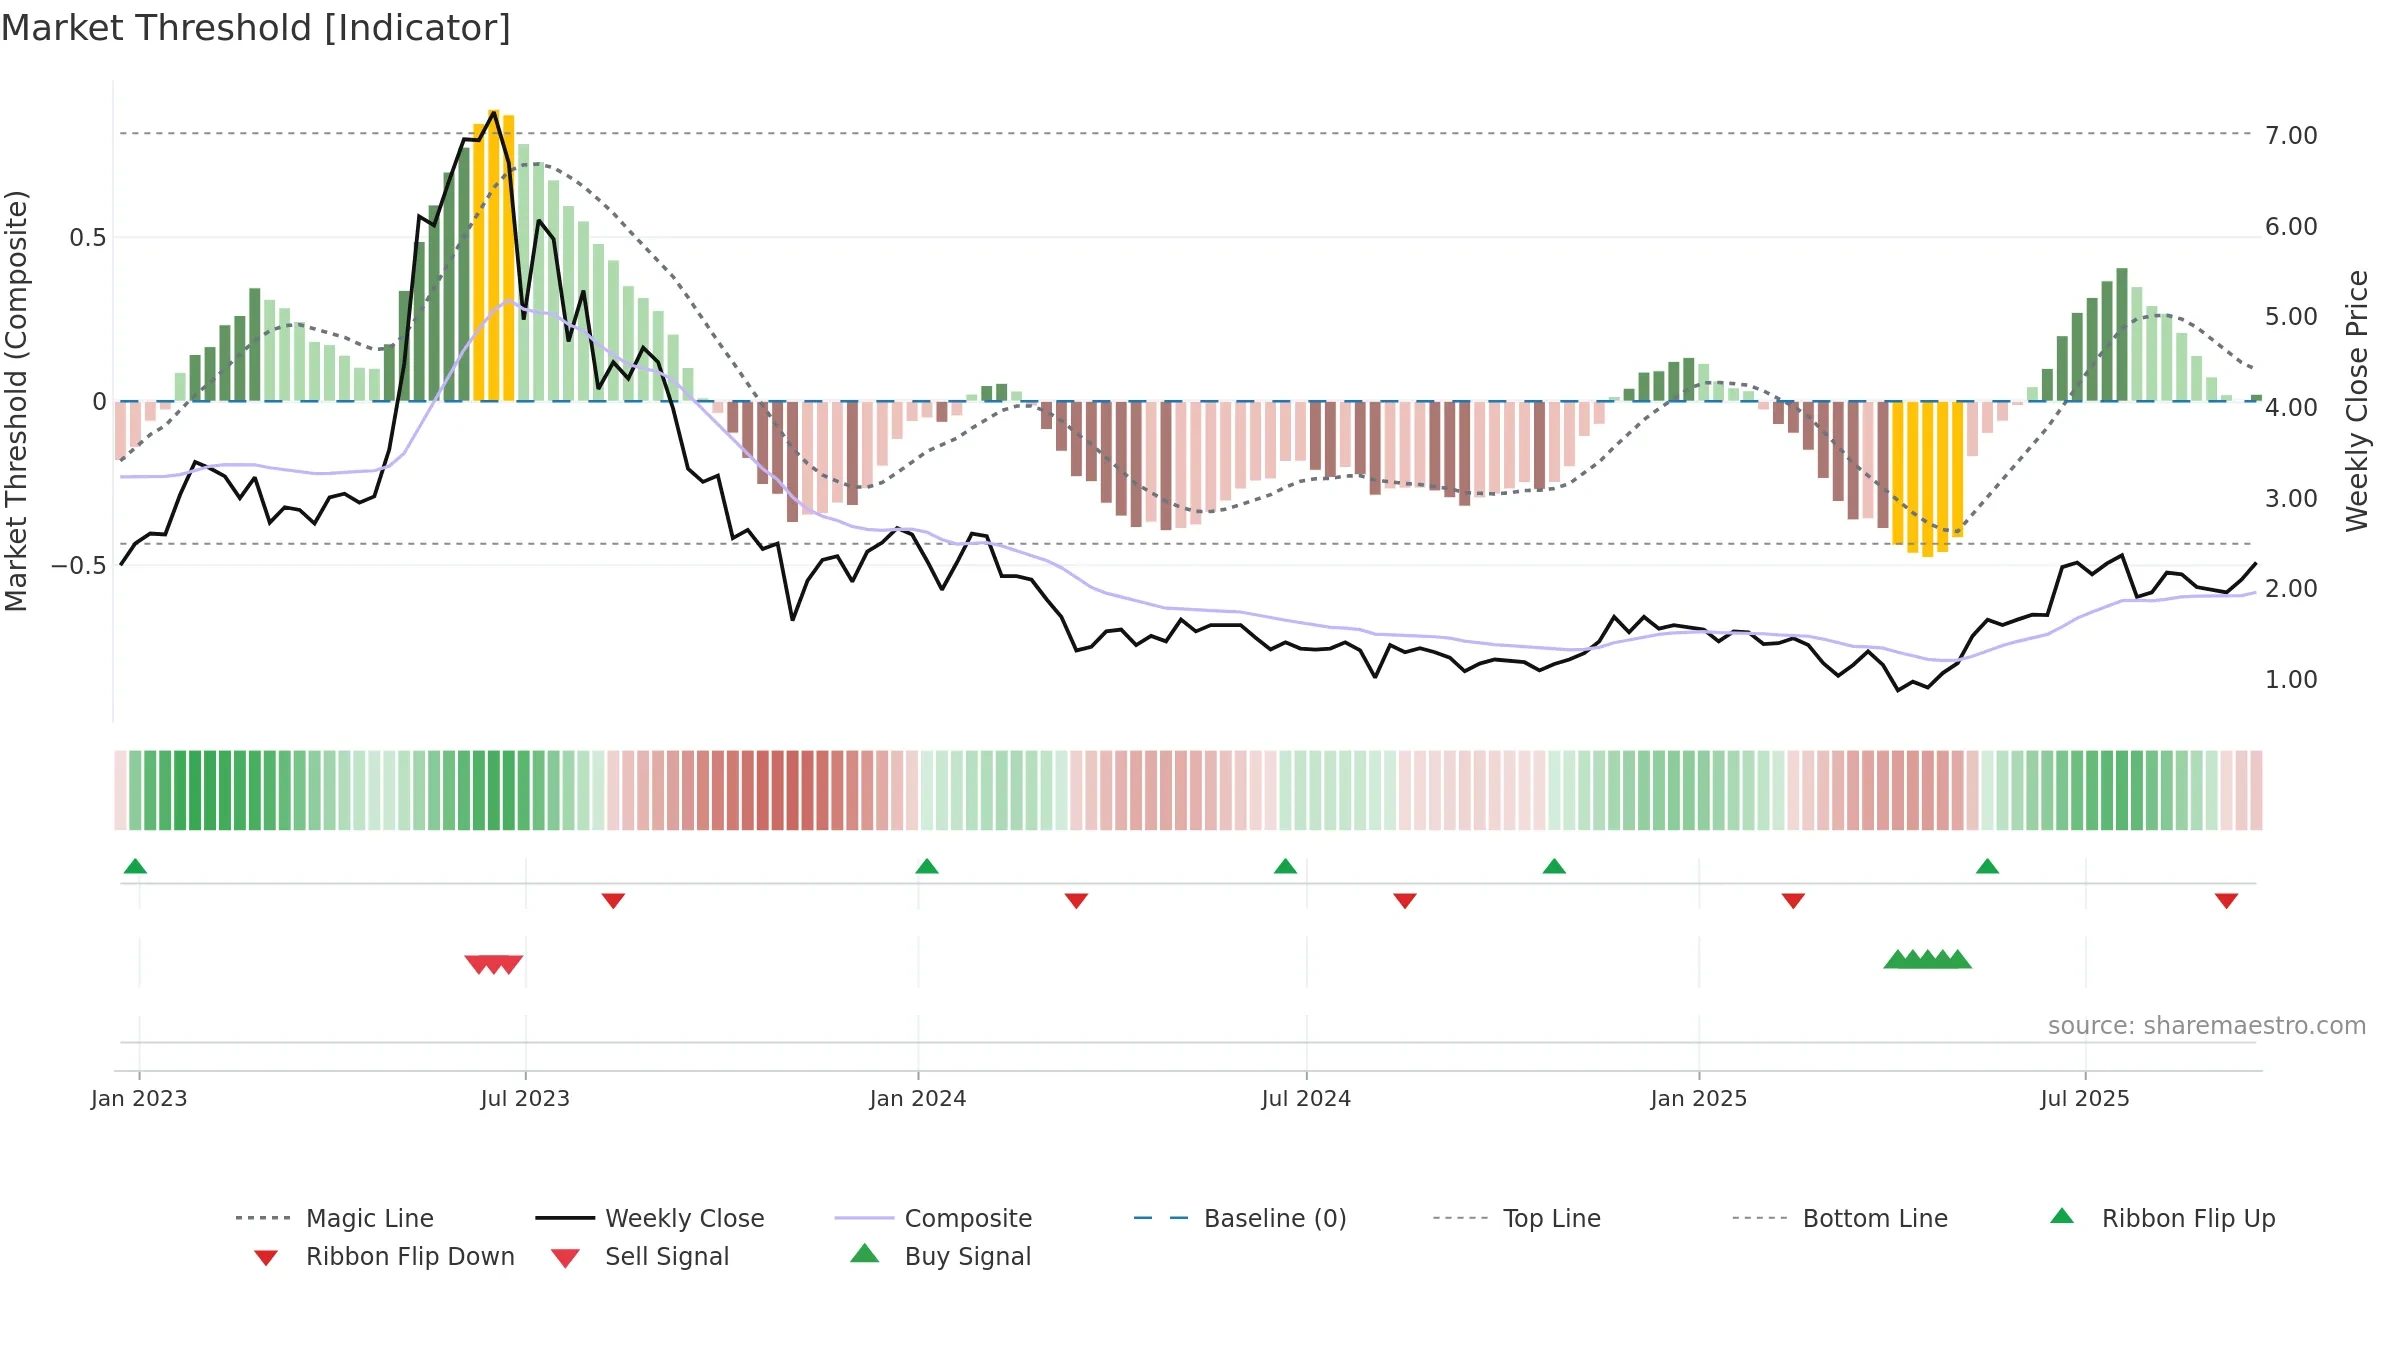Click the 1.00 price axis tick
The image size is (2400, 1350).
(x=2291, y=679)
